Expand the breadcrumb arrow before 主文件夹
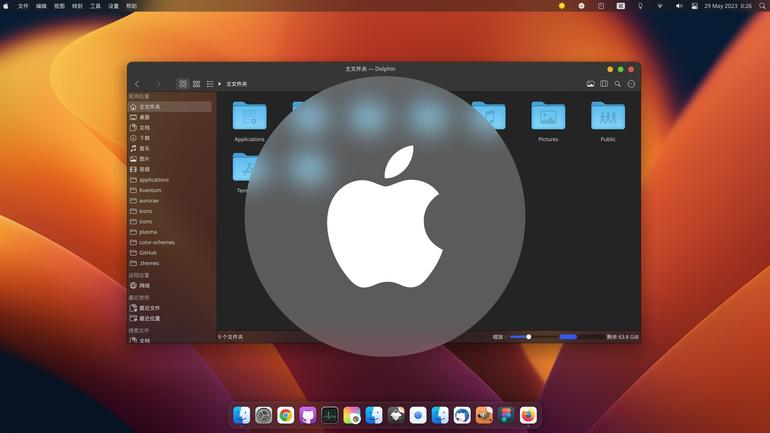This screenshot has width=770, height=433. click(x=220, y=84)
